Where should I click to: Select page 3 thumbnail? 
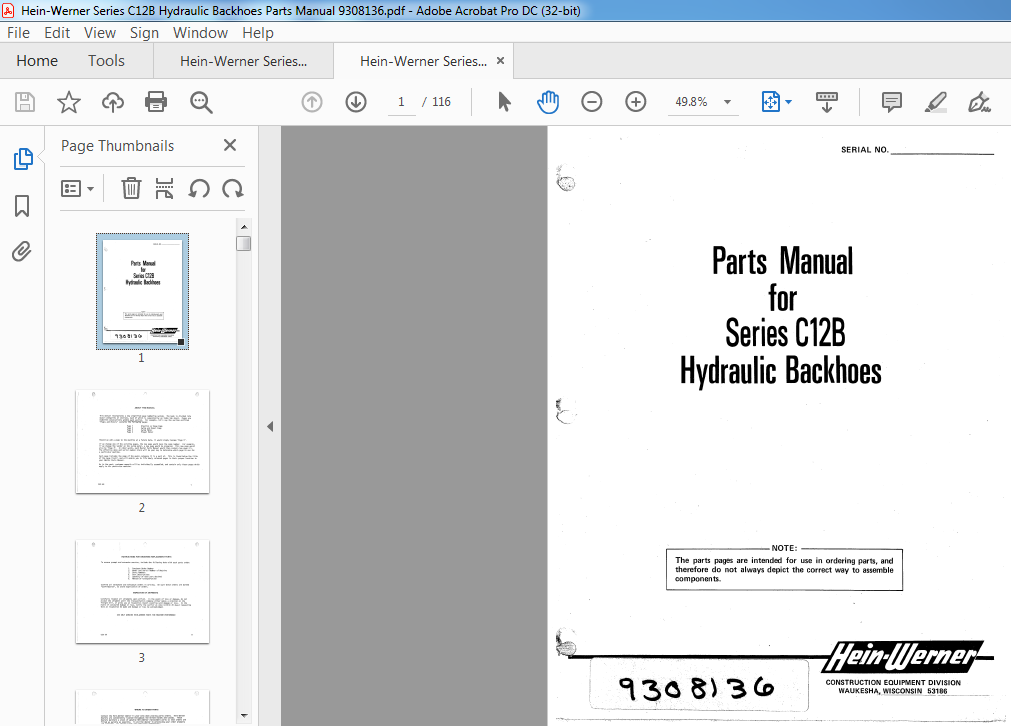pyautogui.click(x=142, y=591)
